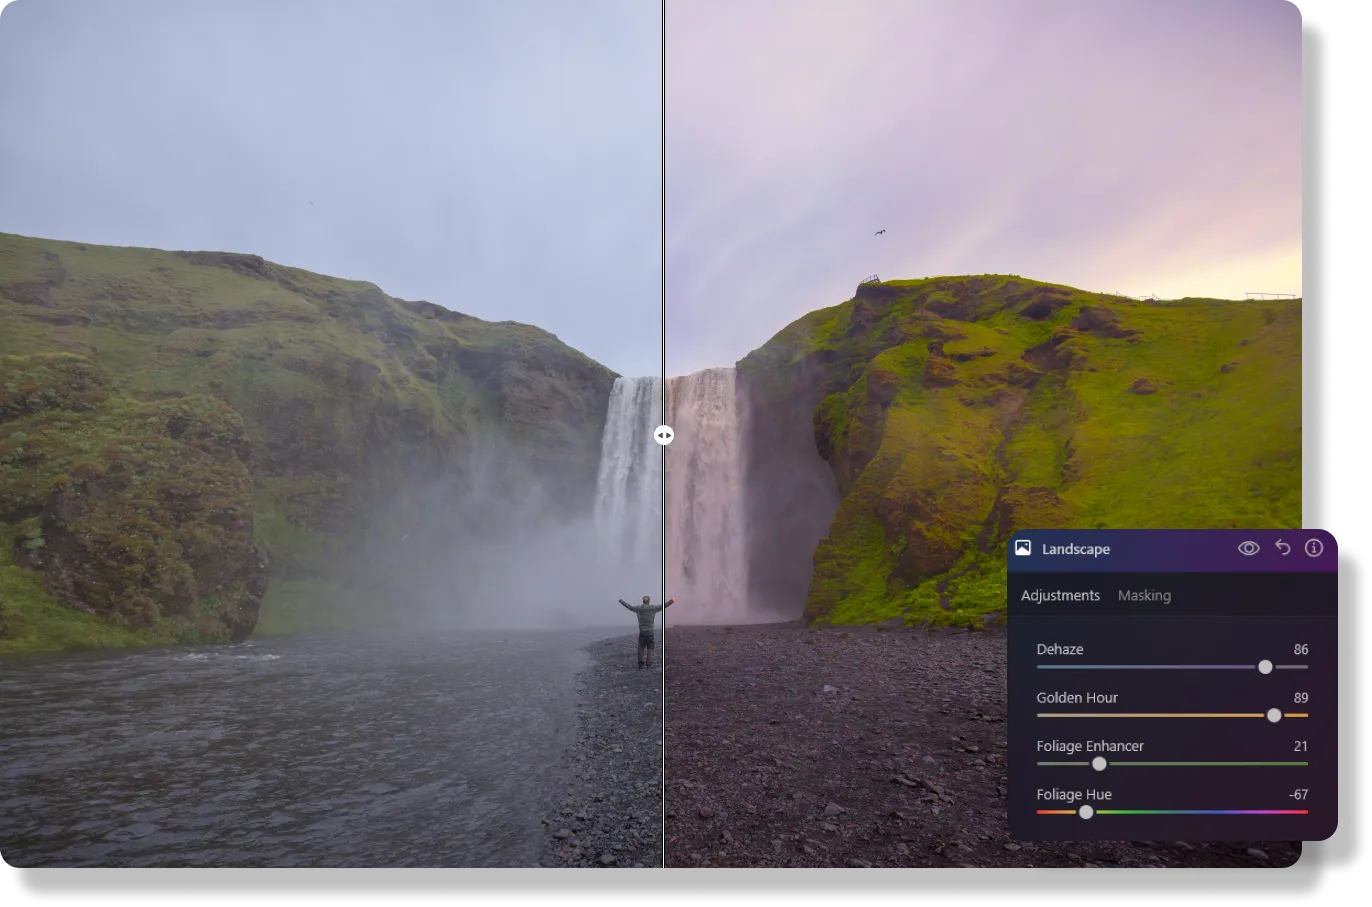This screenshot has height=907, width=1372.
Task: Click the before/after split divider handle
Action: (x=664, y=435)
